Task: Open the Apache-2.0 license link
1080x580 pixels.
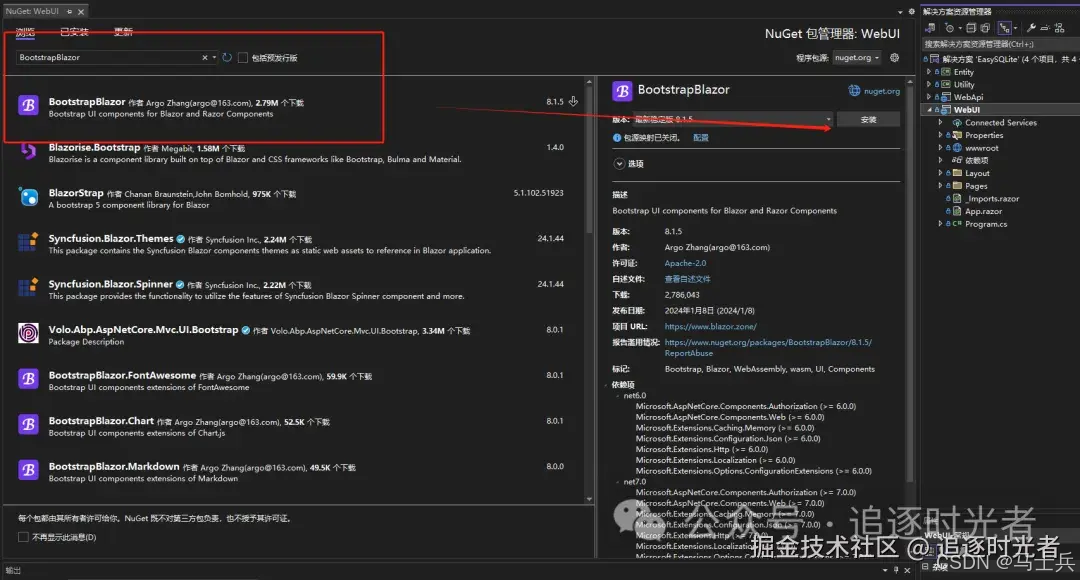Action: click(x=685, y=263)
